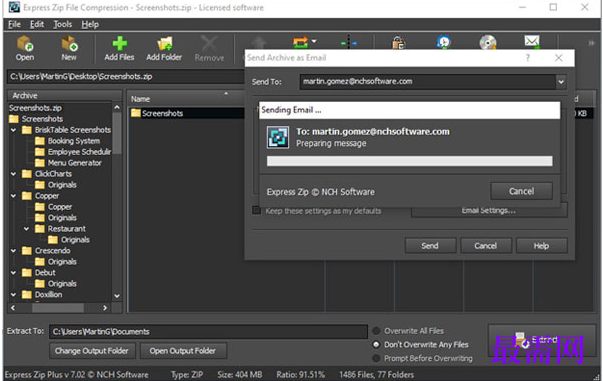
Task: Click the archive path field Screenshots.zip
Action: [125, 77]
